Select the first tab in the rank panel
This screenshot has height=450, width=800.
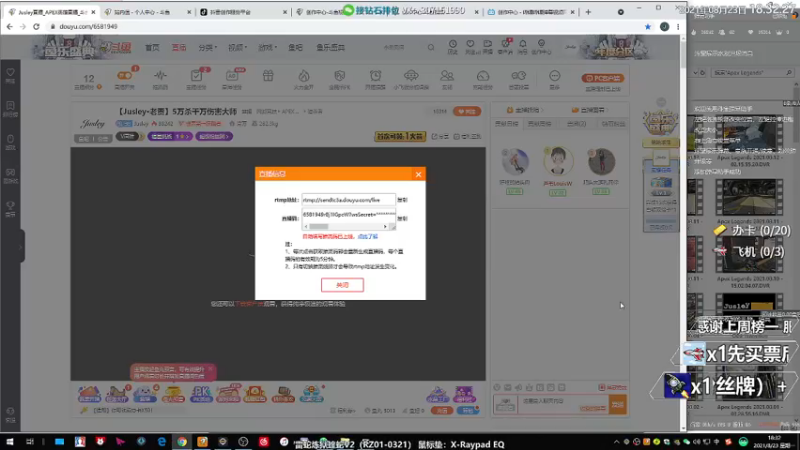(x=507, y=123)
